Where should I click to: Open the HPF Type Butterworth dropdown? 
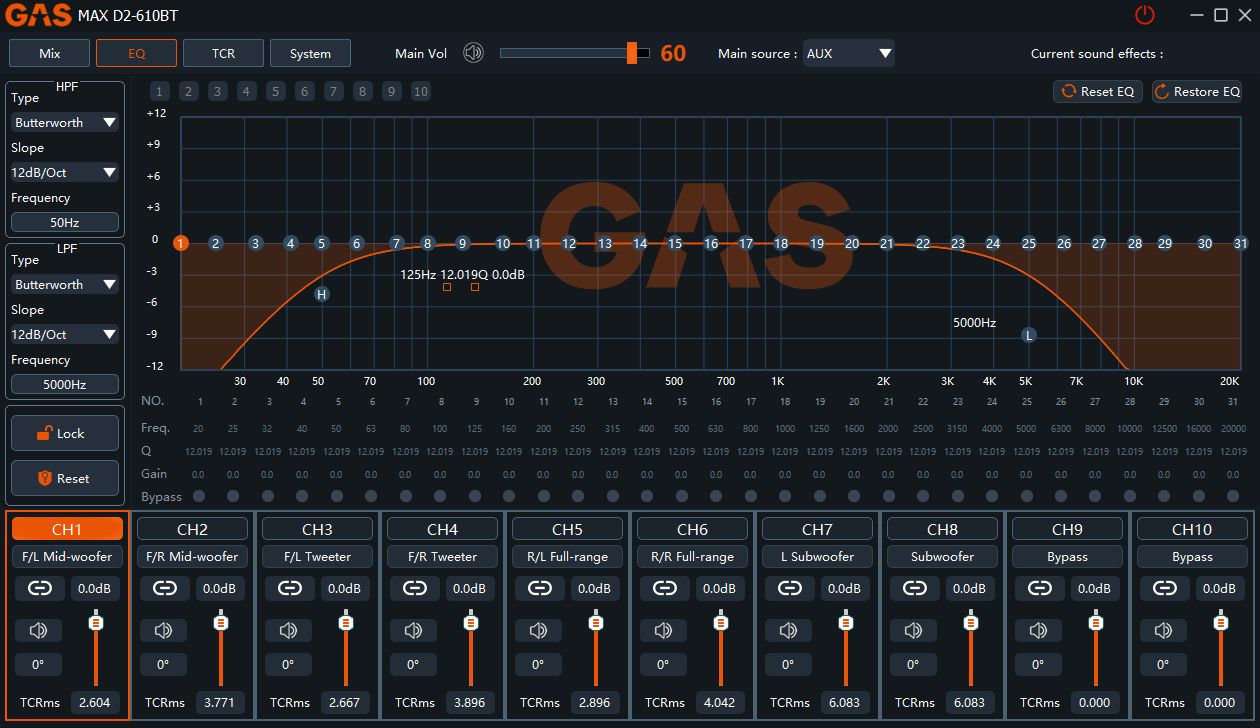tap(65, 122)
